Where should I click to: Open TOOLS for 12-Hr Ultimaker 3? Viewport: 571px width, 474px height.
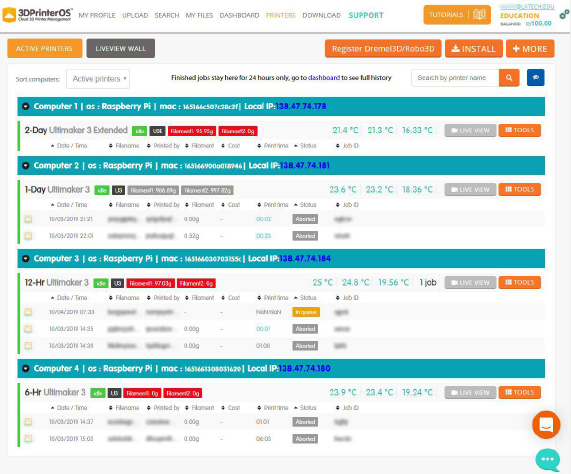coord(520,283)
